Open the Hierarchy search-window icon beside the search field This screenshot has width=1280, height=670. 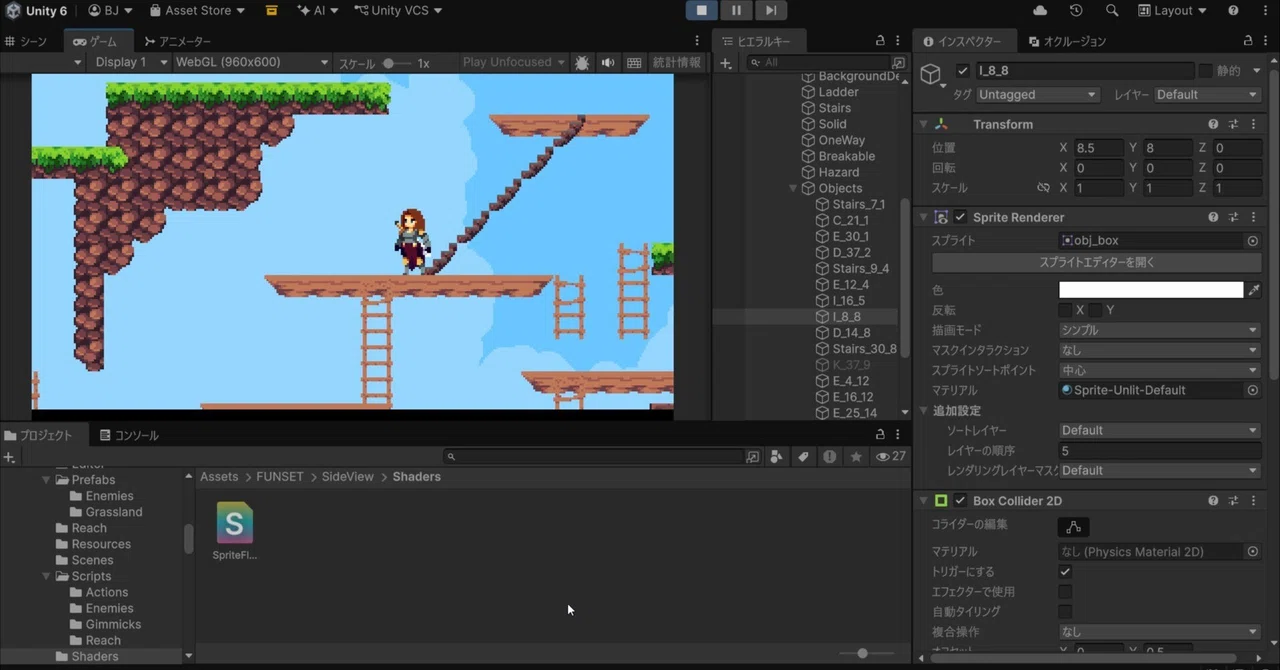[x=898, y=63]
